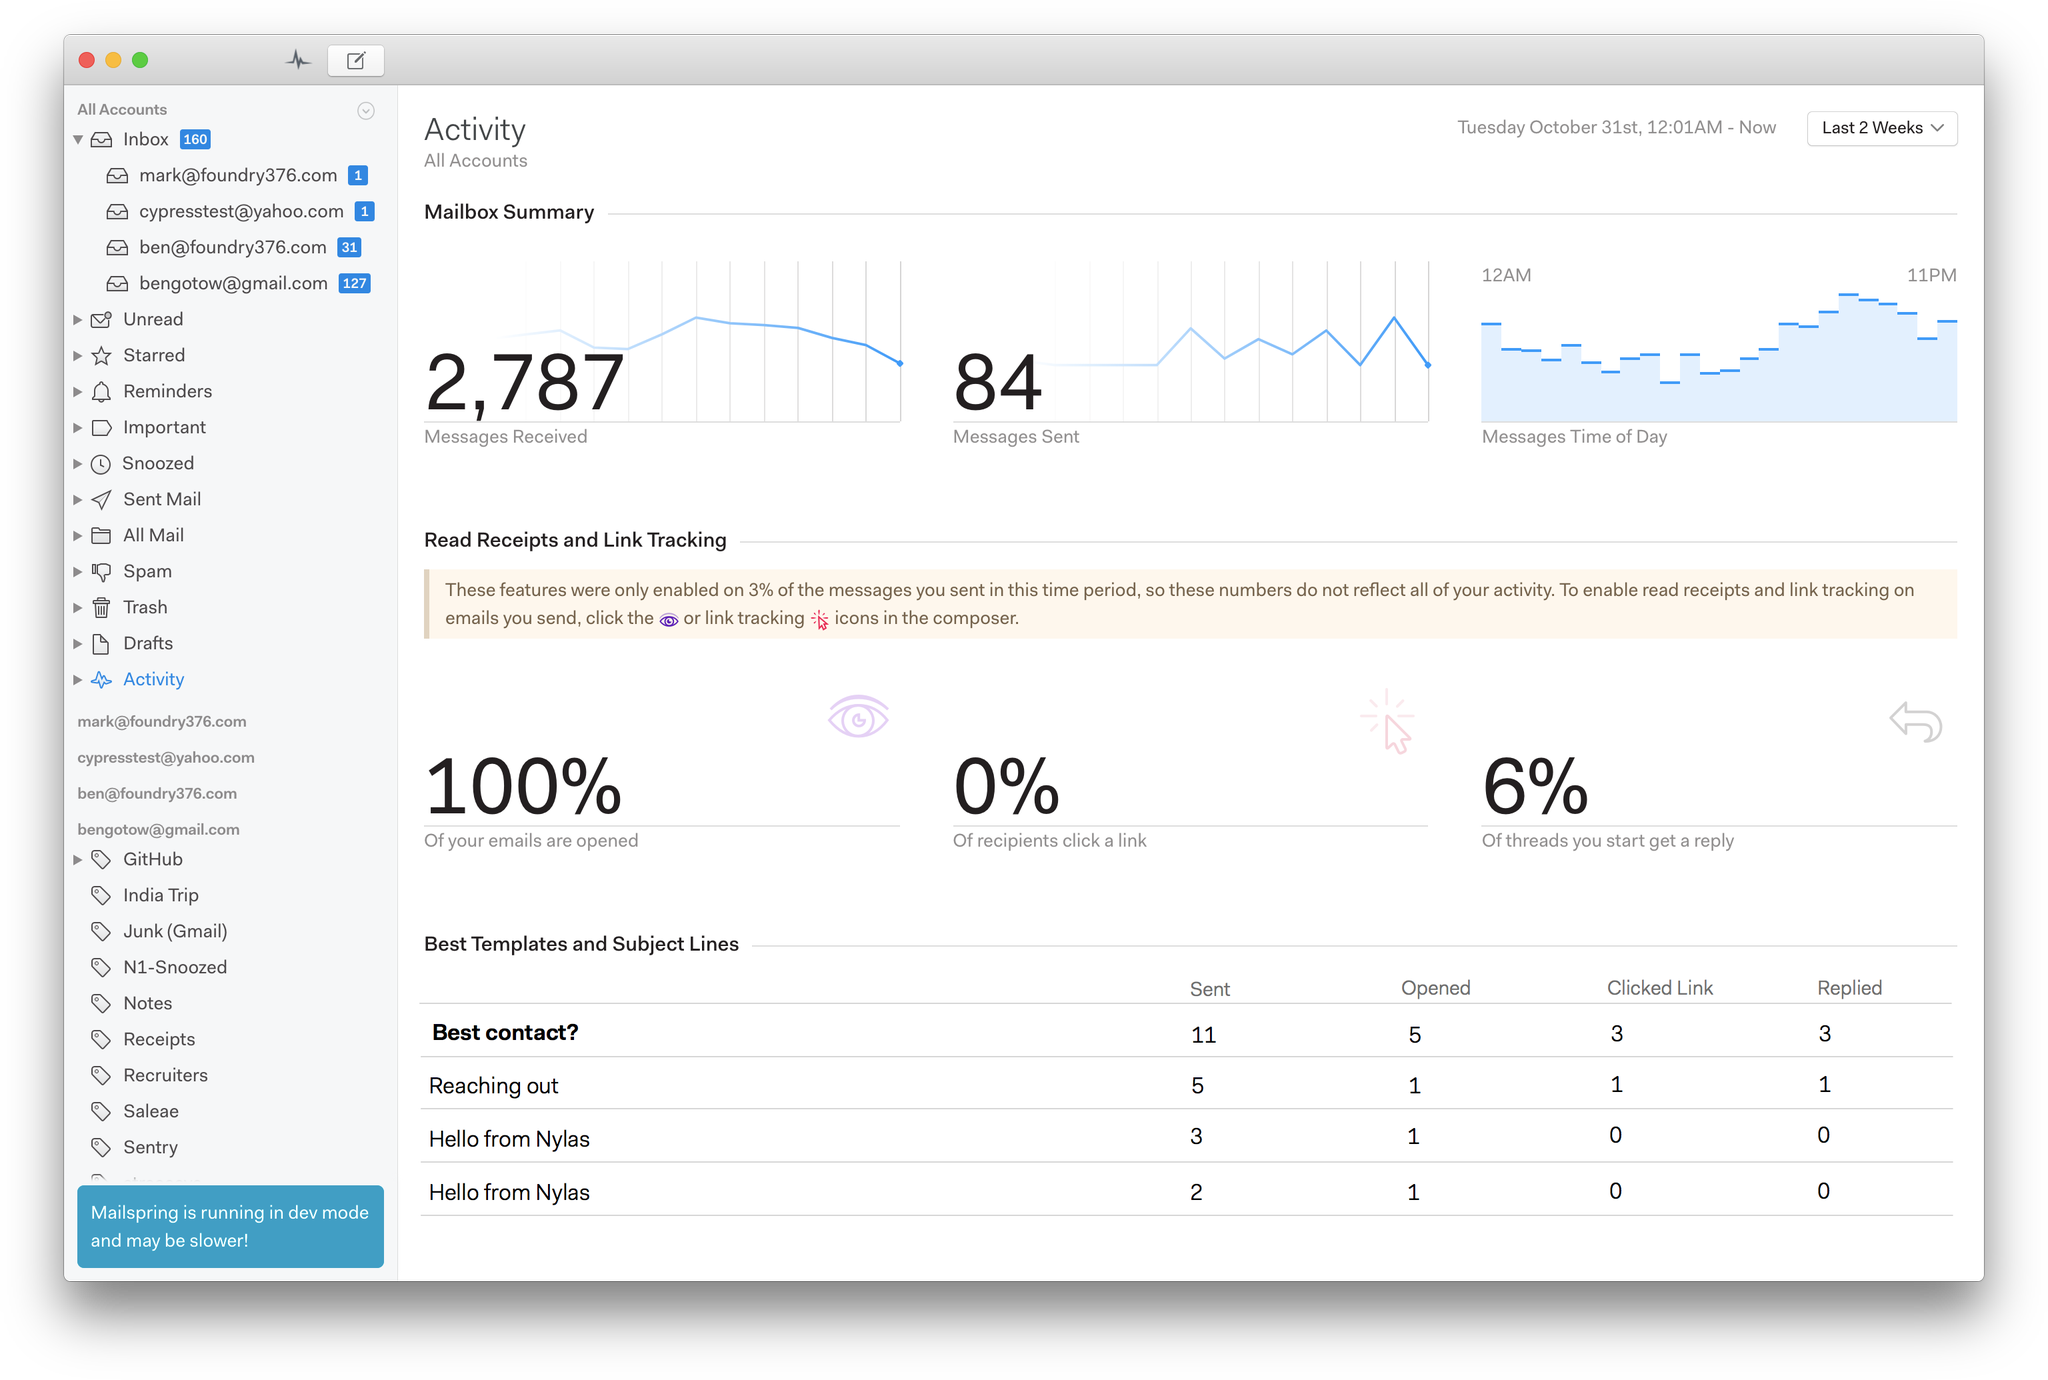Expand the Unread folder arrow
This screenshot has height=1380, width=2048.
coord(78,320)
